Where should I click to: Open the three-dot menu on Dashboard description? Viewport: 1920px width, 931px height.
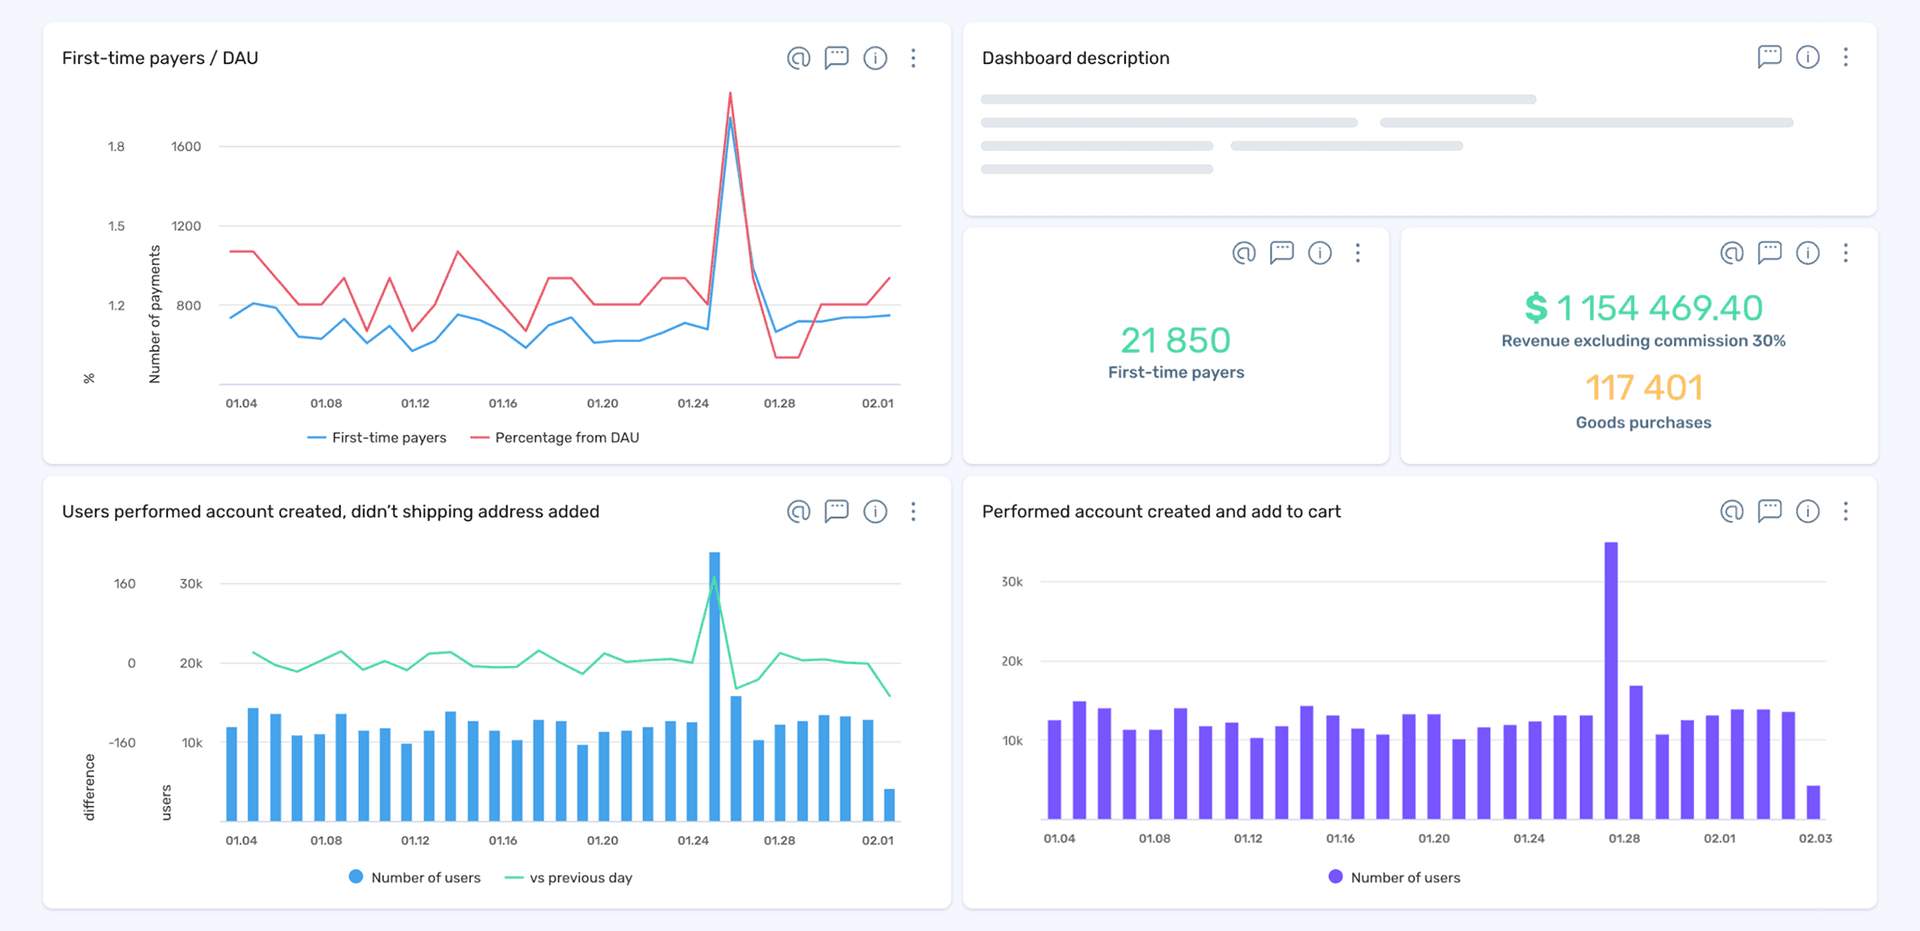[x=1846, y=57]
